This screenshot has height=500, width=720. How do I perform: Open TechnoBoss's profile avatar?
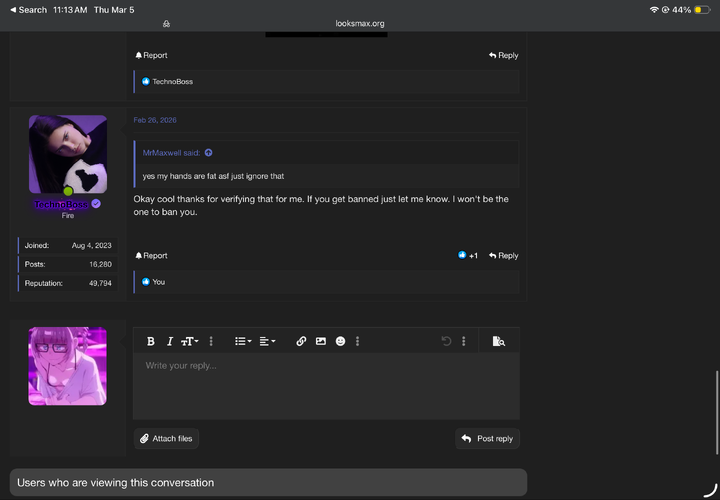[x=68, y=154]
